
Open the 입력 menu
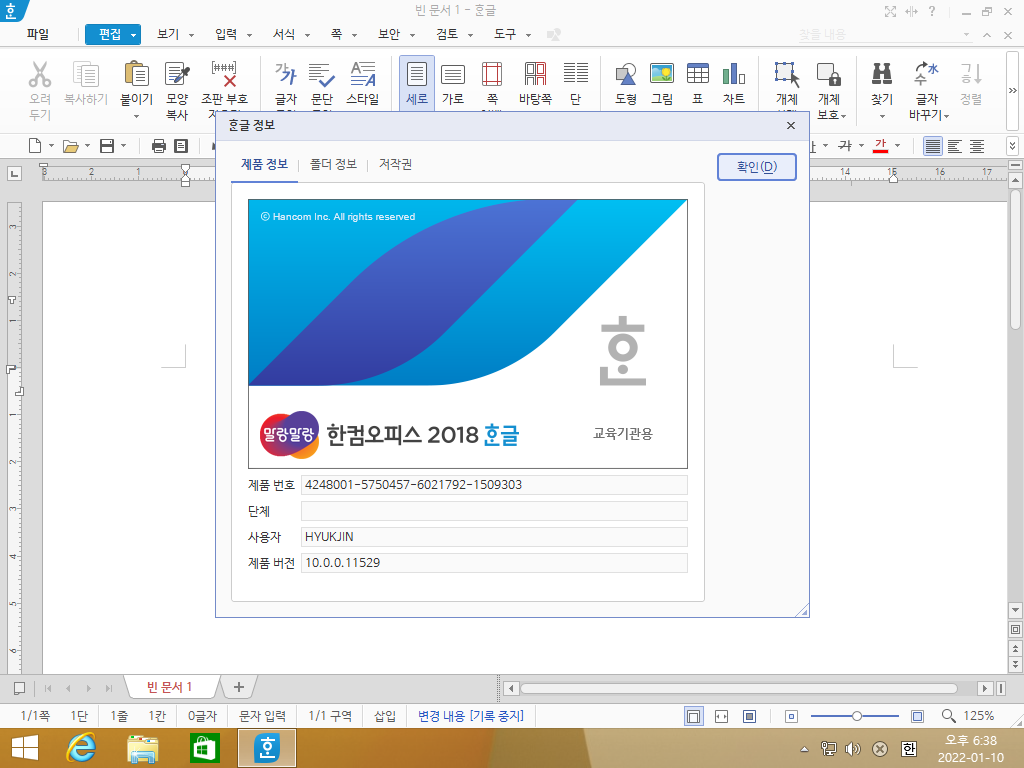[x=233, y=34]
